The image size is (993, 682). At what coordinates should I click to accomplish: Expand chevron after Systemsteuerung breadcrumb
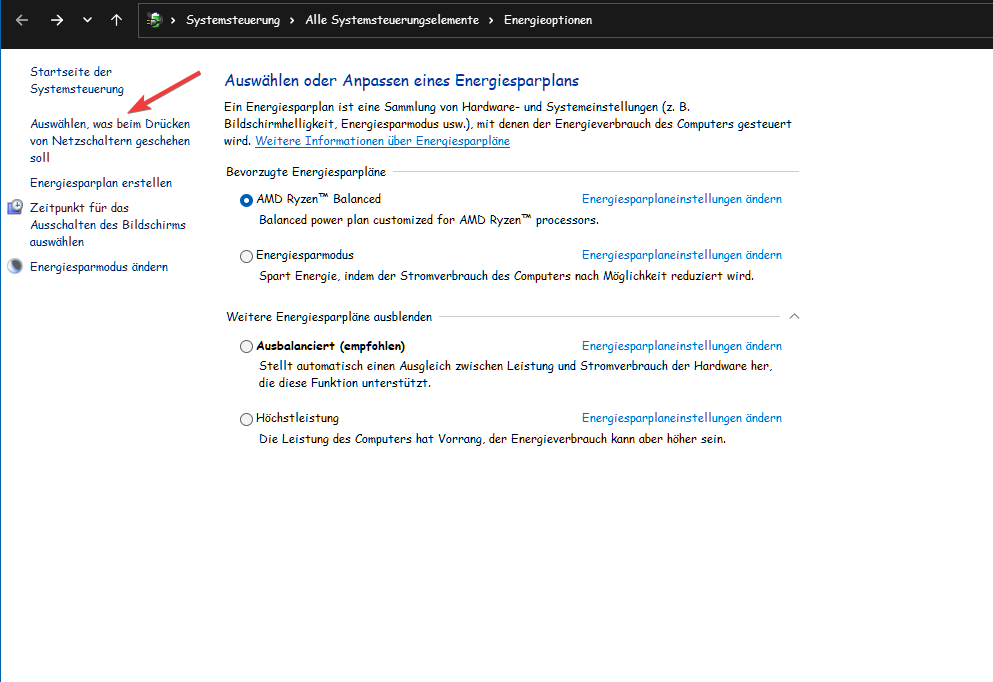pyautogui.click(x=292, y=20)
